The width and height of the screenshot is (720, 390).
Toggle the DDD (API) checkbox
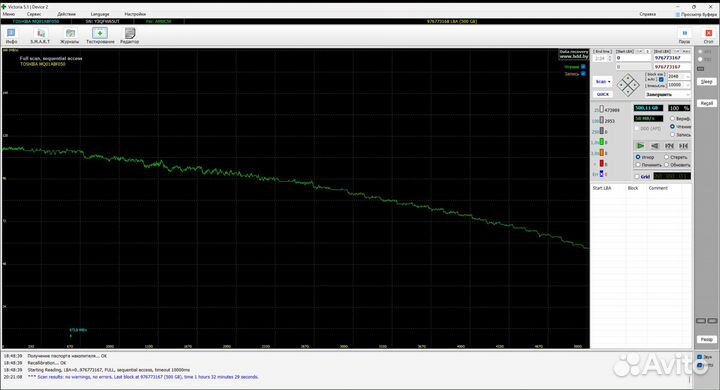click(x=636, y=129)
